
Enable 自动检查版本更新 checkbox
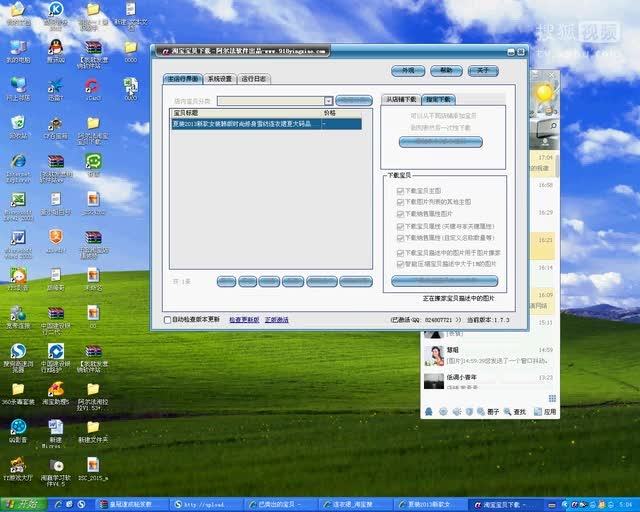[x=167, y=320]
